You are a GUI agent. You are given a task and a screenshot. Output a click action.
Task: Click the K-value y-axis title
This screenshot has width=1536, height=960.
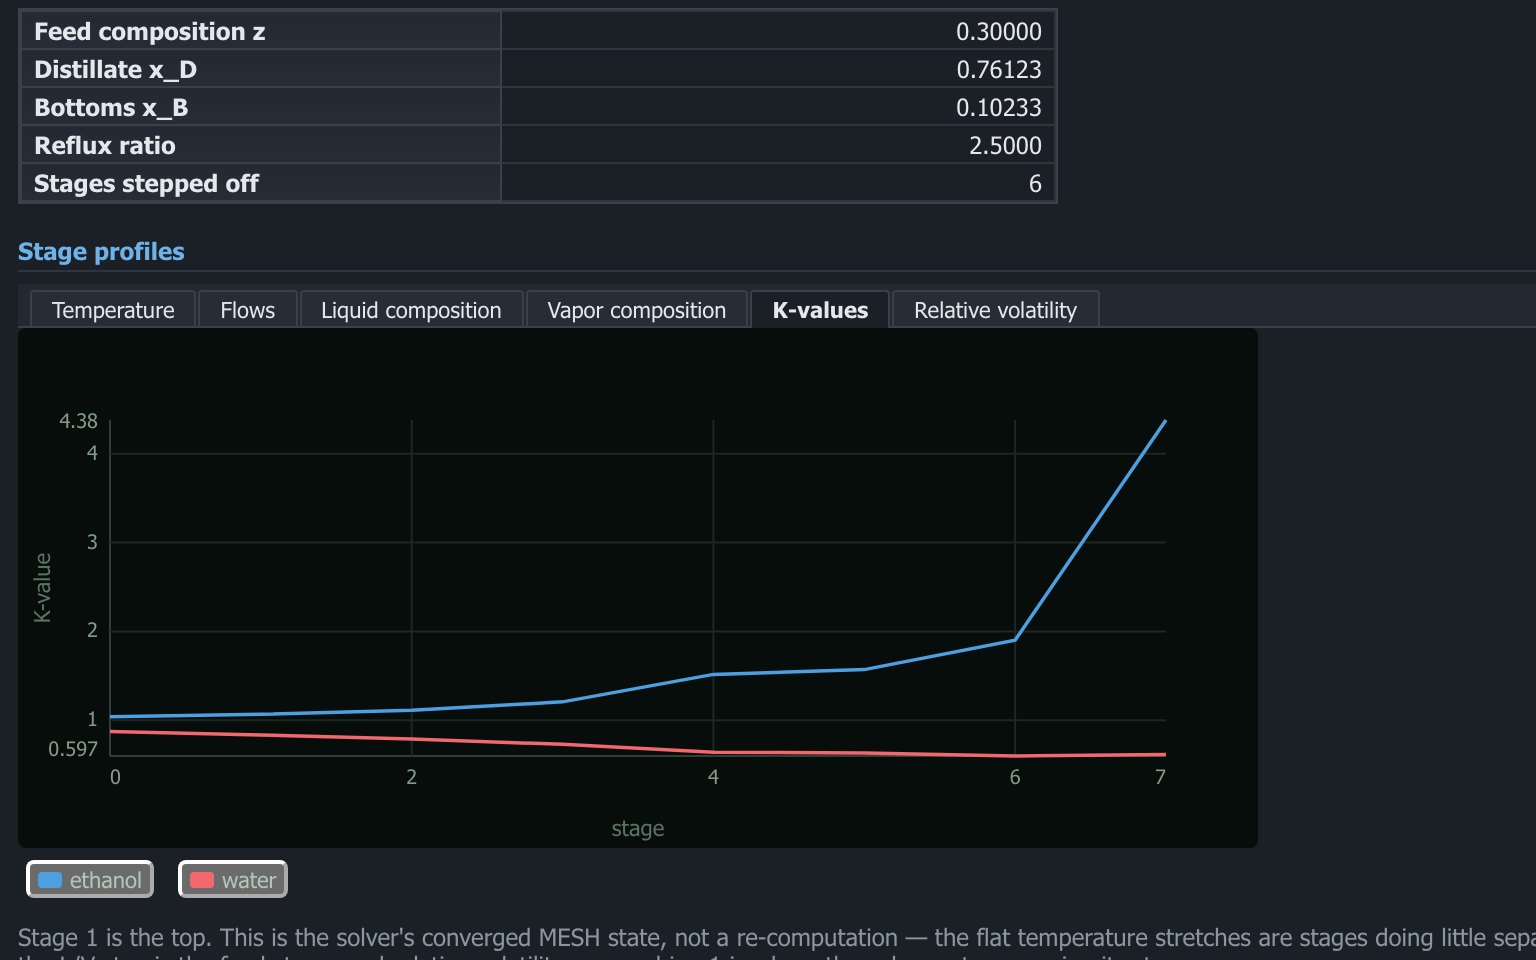tap(42, 588)
